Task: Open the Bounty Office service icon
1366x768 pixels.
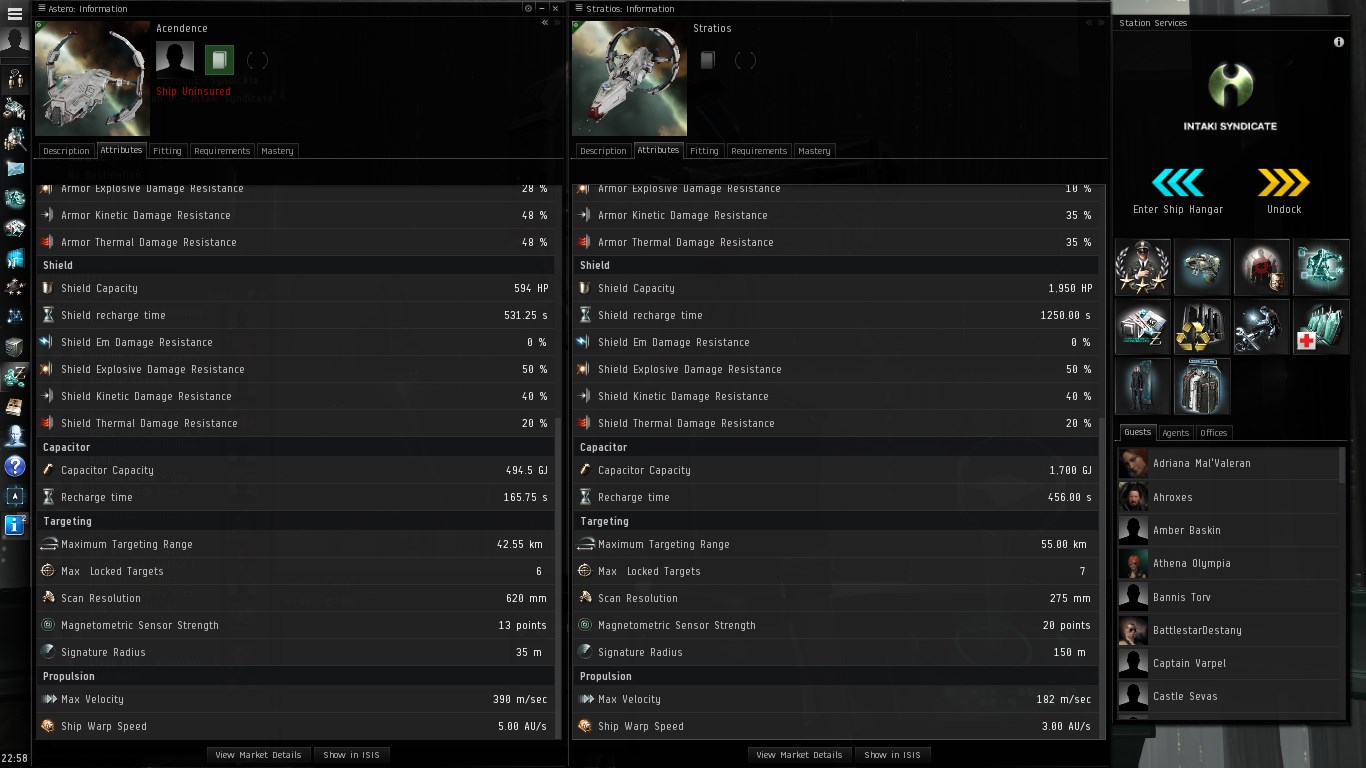Action: 1261,267
